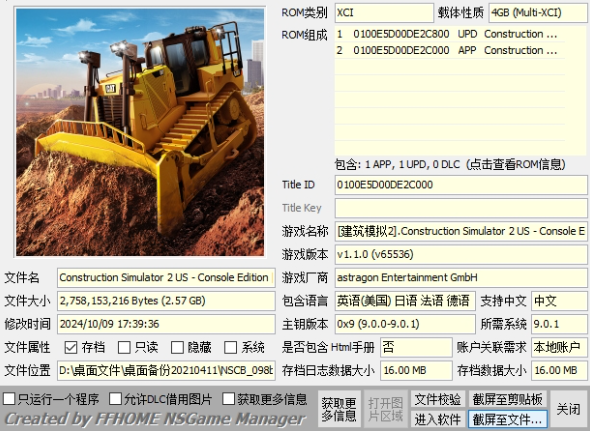Toggle the 存档 archive attribute checkbox

click(x=71, y=347)
